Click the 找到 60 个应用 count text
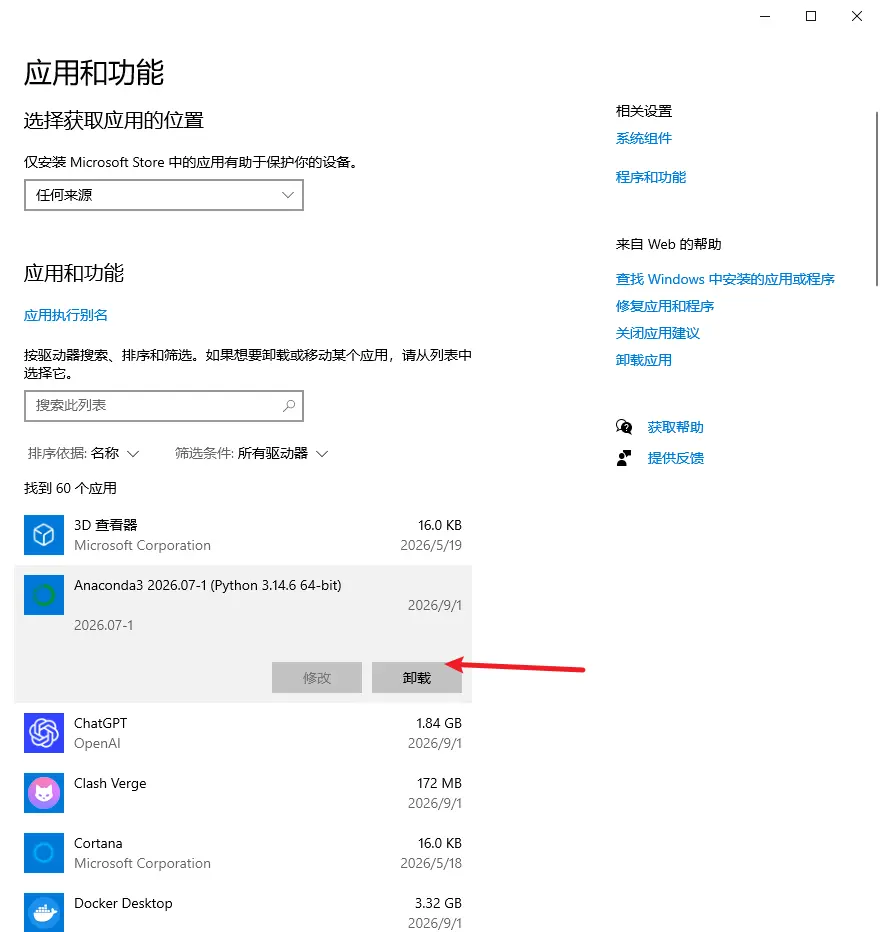 coord(70,489)
